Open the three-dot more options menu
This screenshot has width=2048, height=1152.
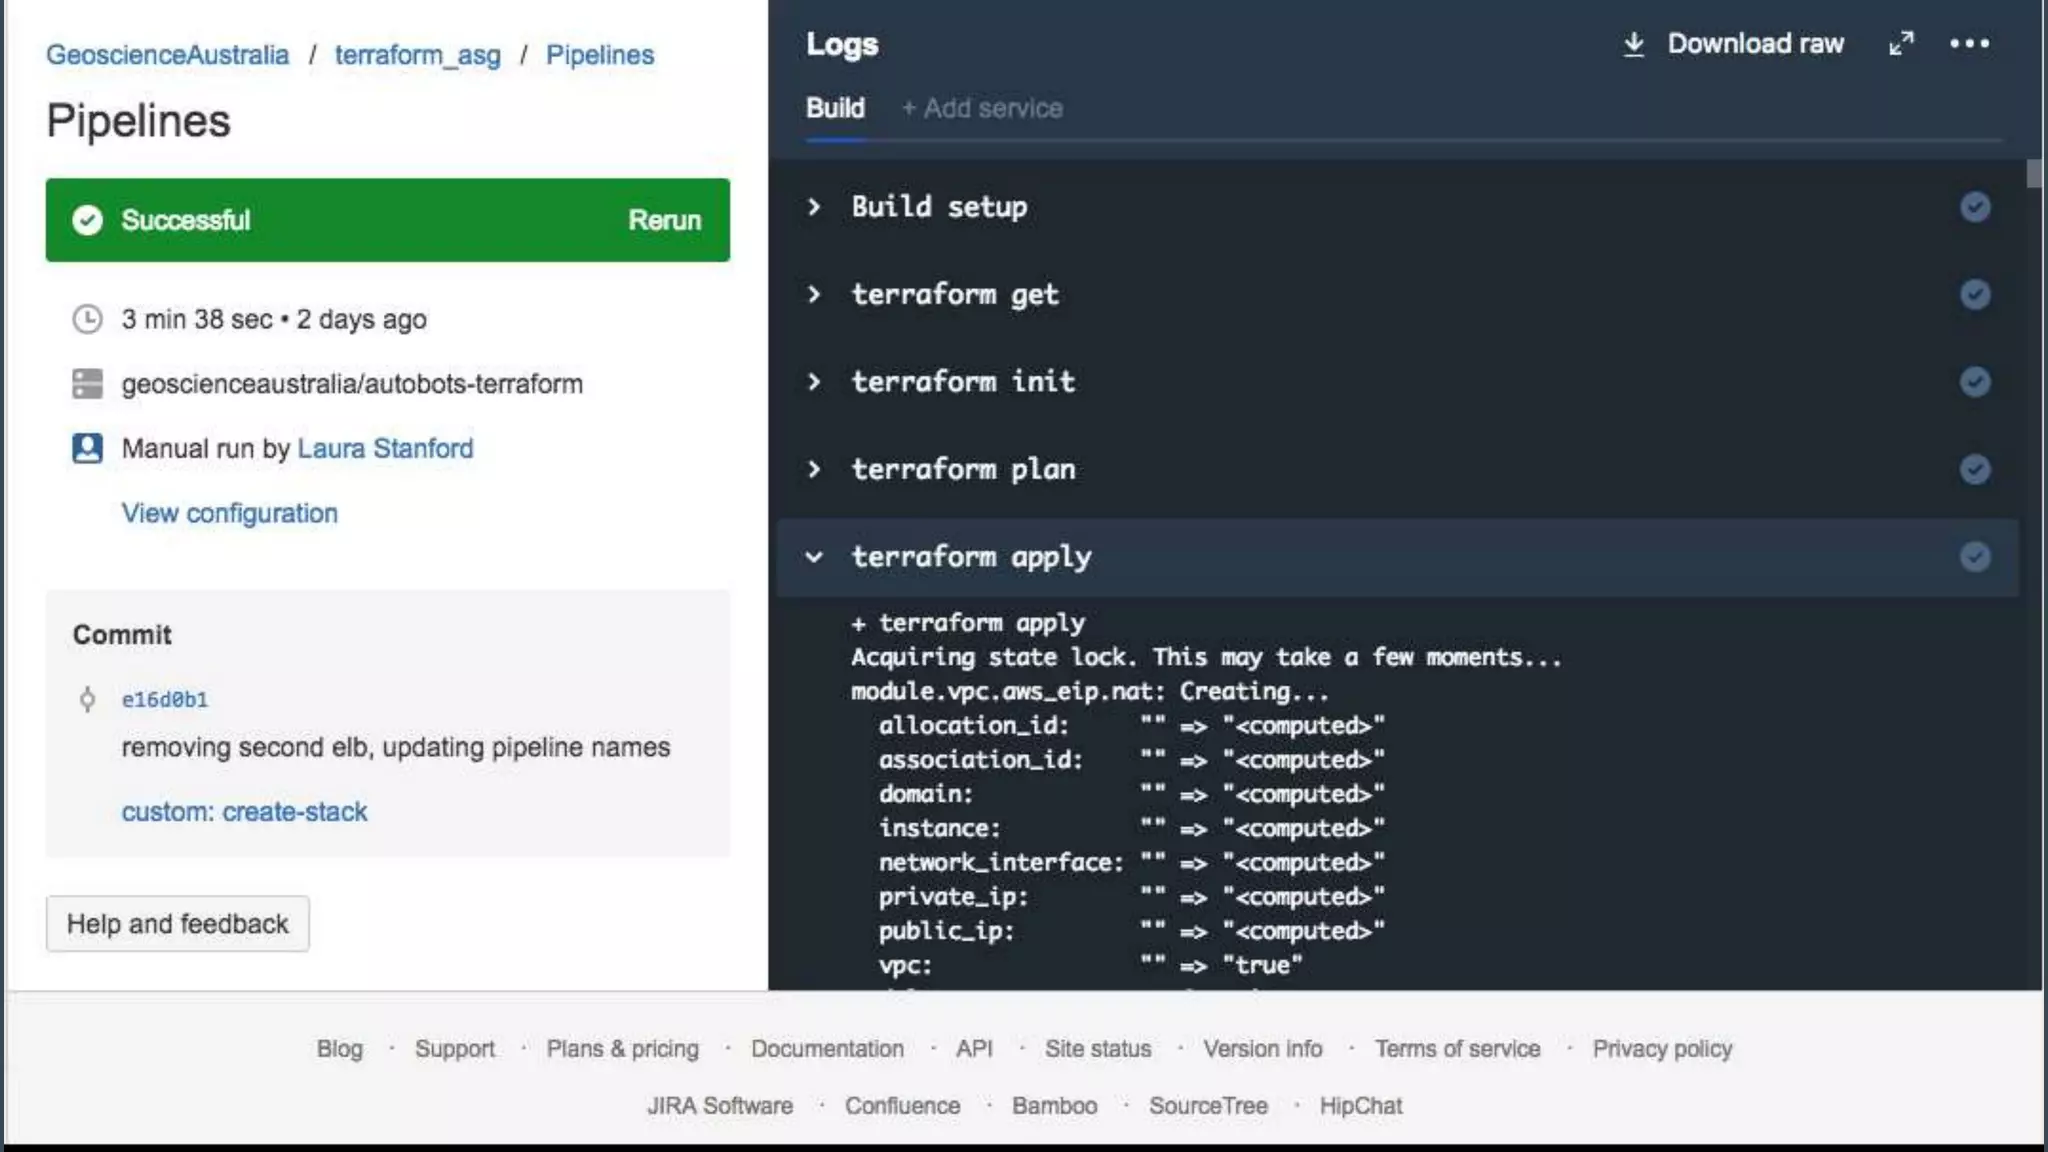(1969, 44)
